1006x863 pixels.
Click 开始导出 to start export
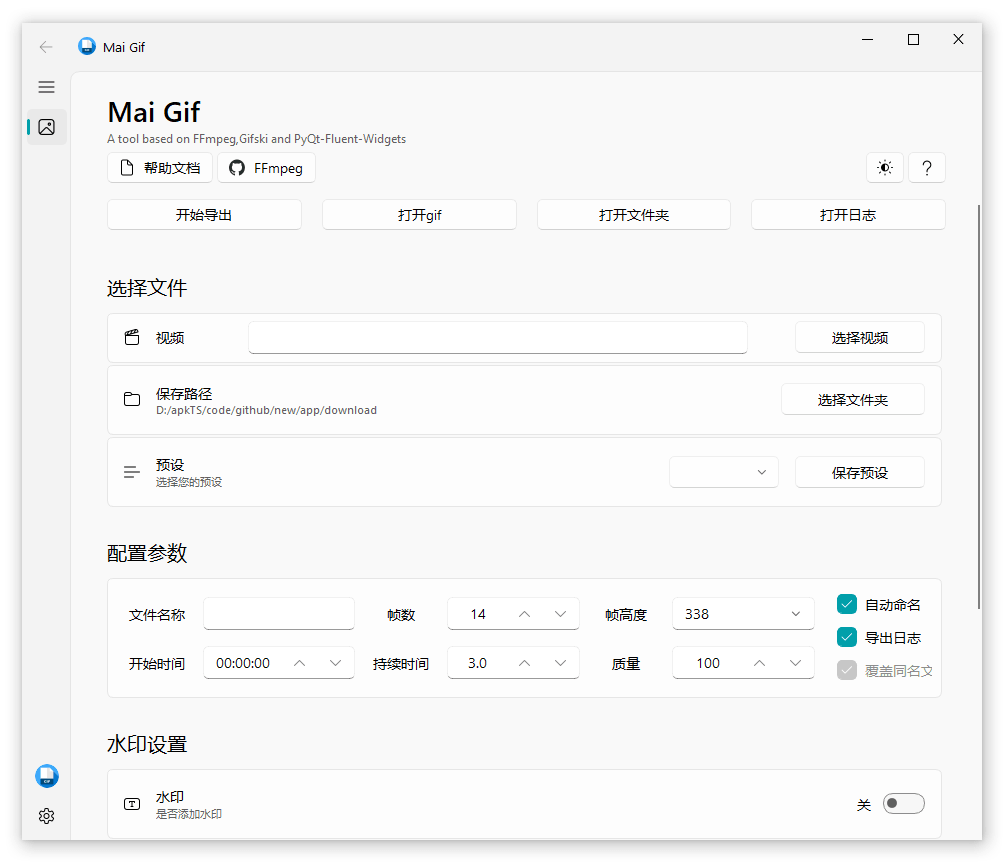(204, 215)
